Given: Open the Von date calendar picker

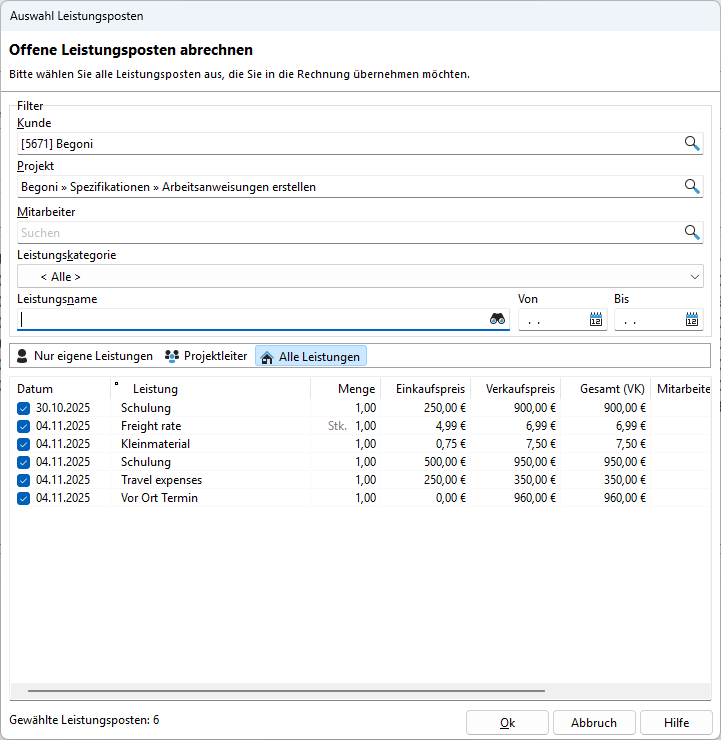Looking at the screenshot, I should [596, 320].
